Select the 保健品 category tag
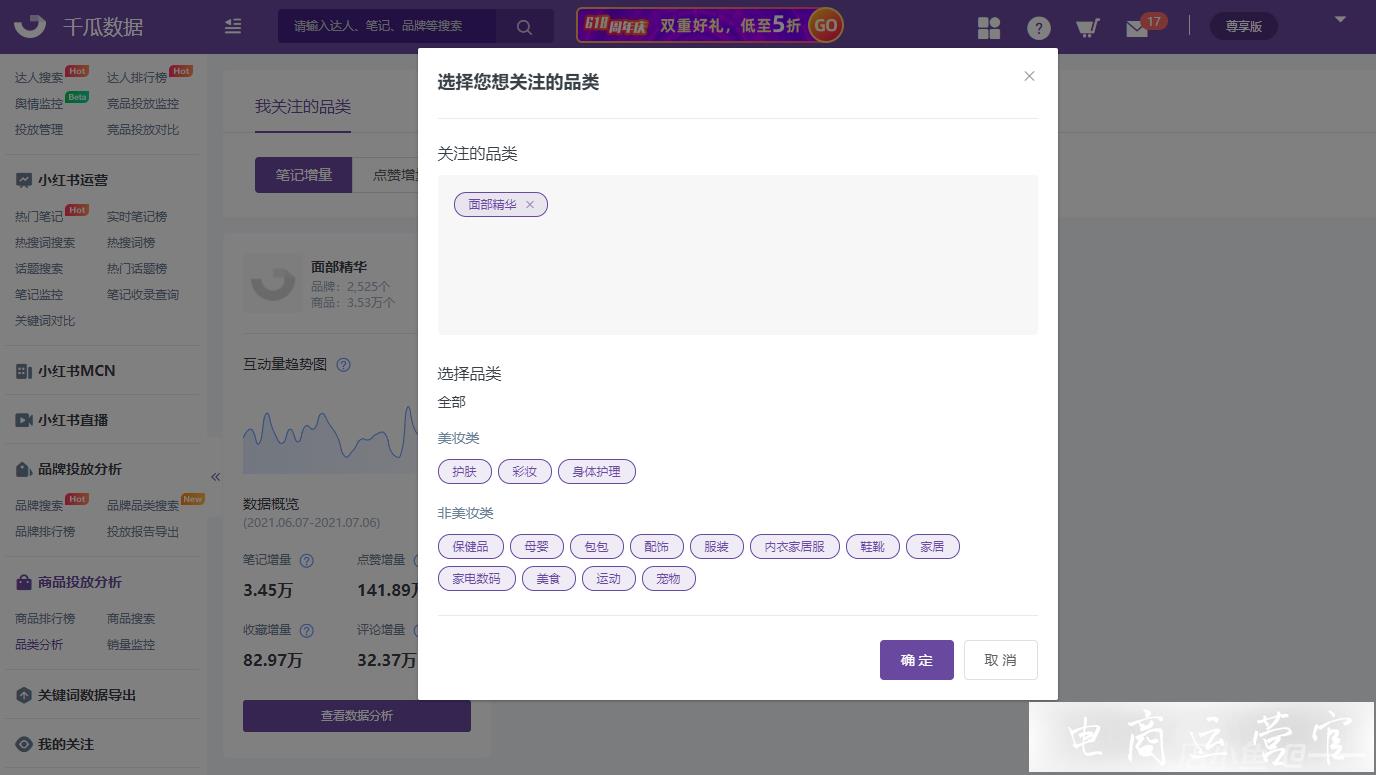 click(x=470, y=547)
